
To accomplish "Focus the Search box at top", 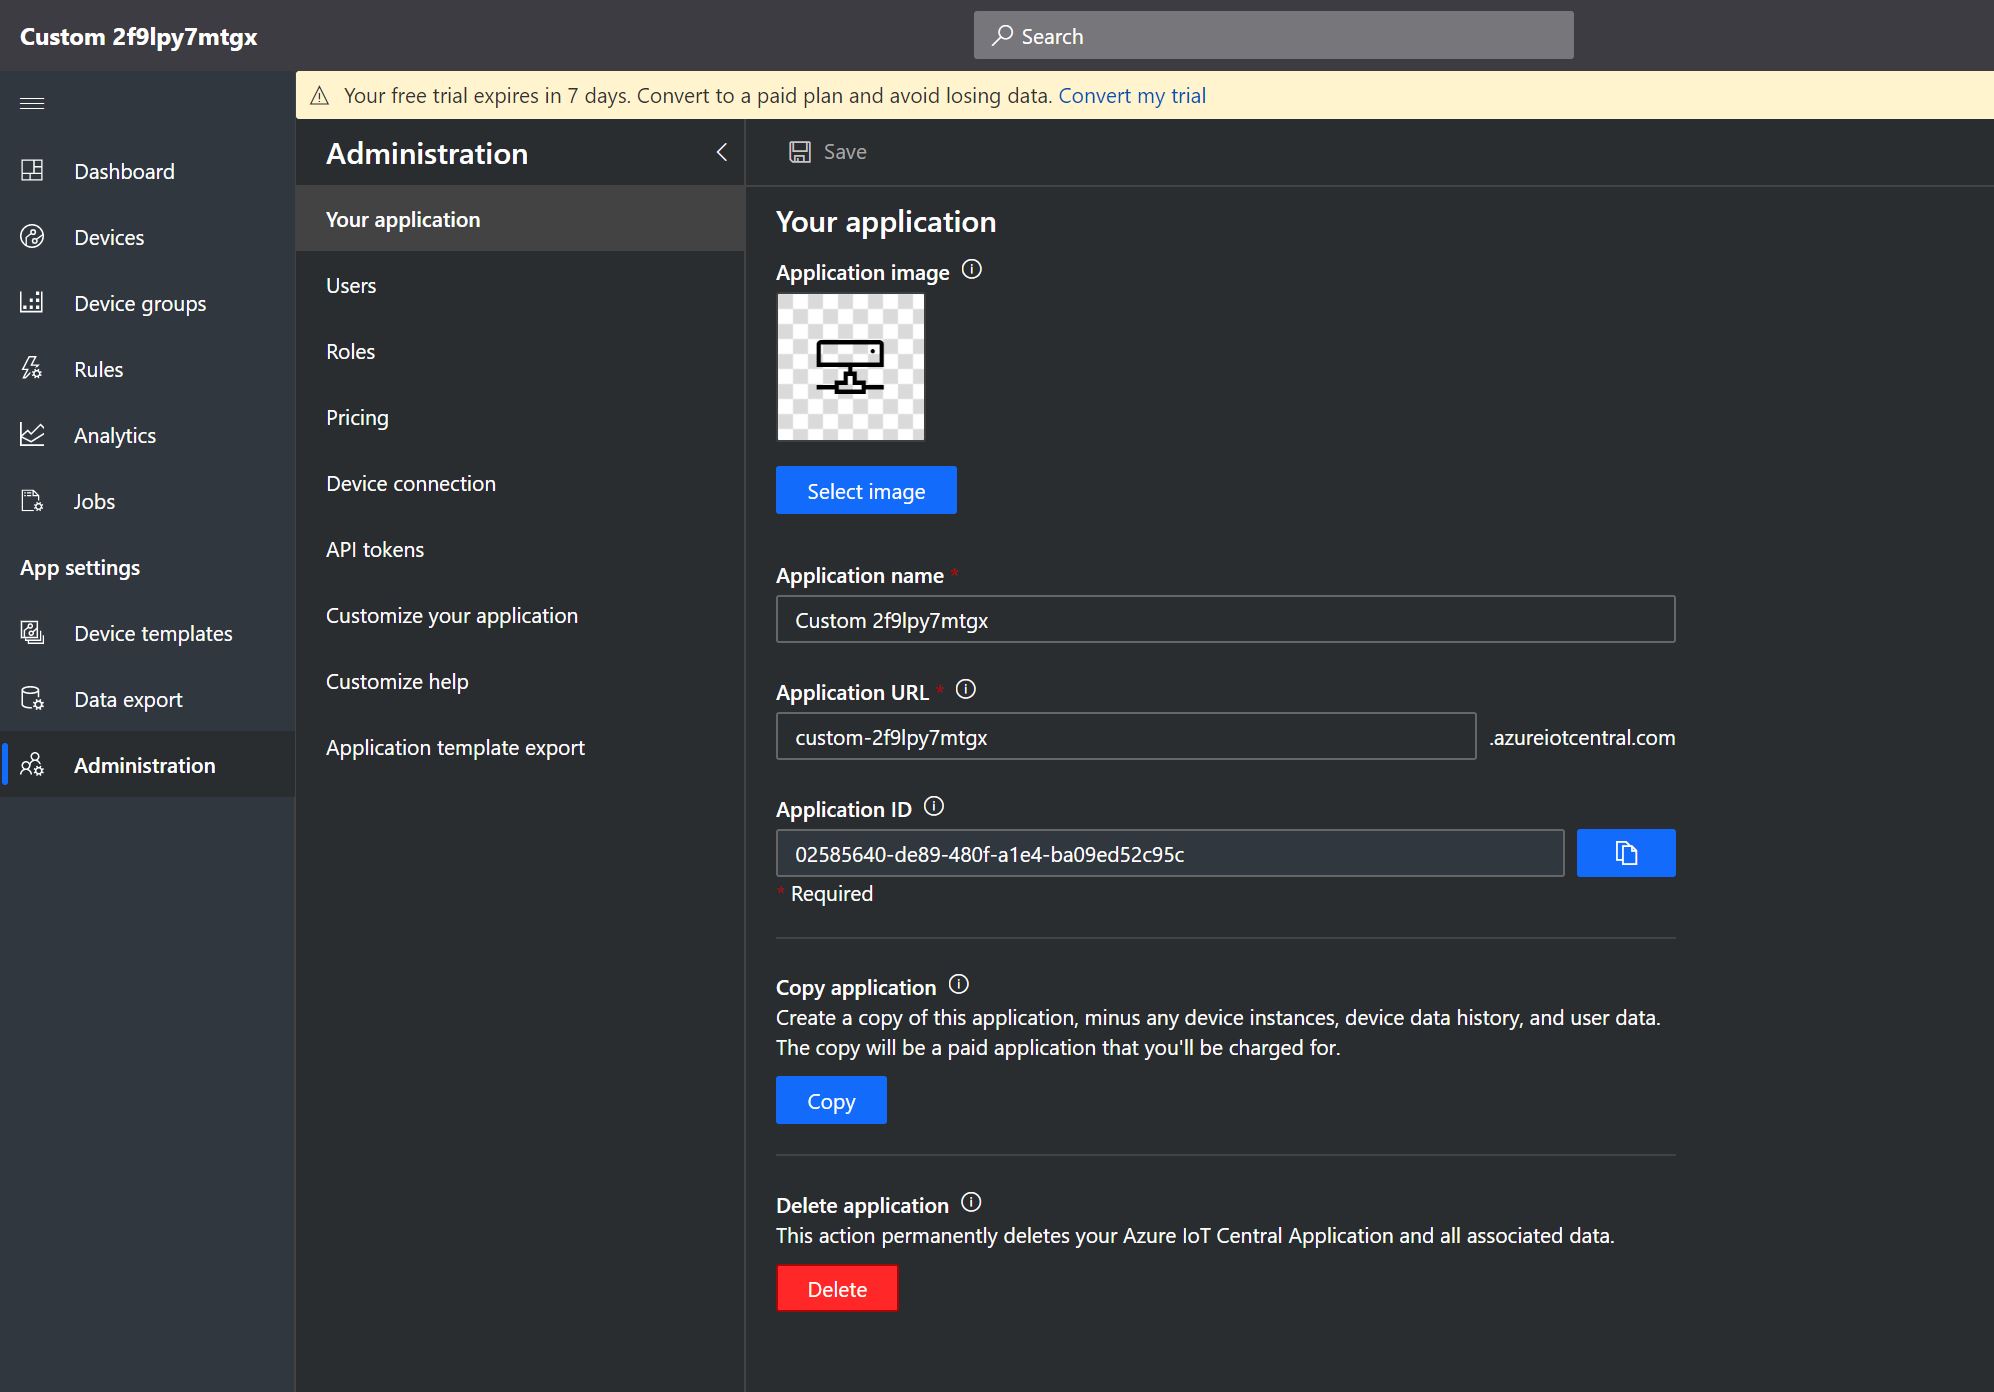I will coord(1273,36).
